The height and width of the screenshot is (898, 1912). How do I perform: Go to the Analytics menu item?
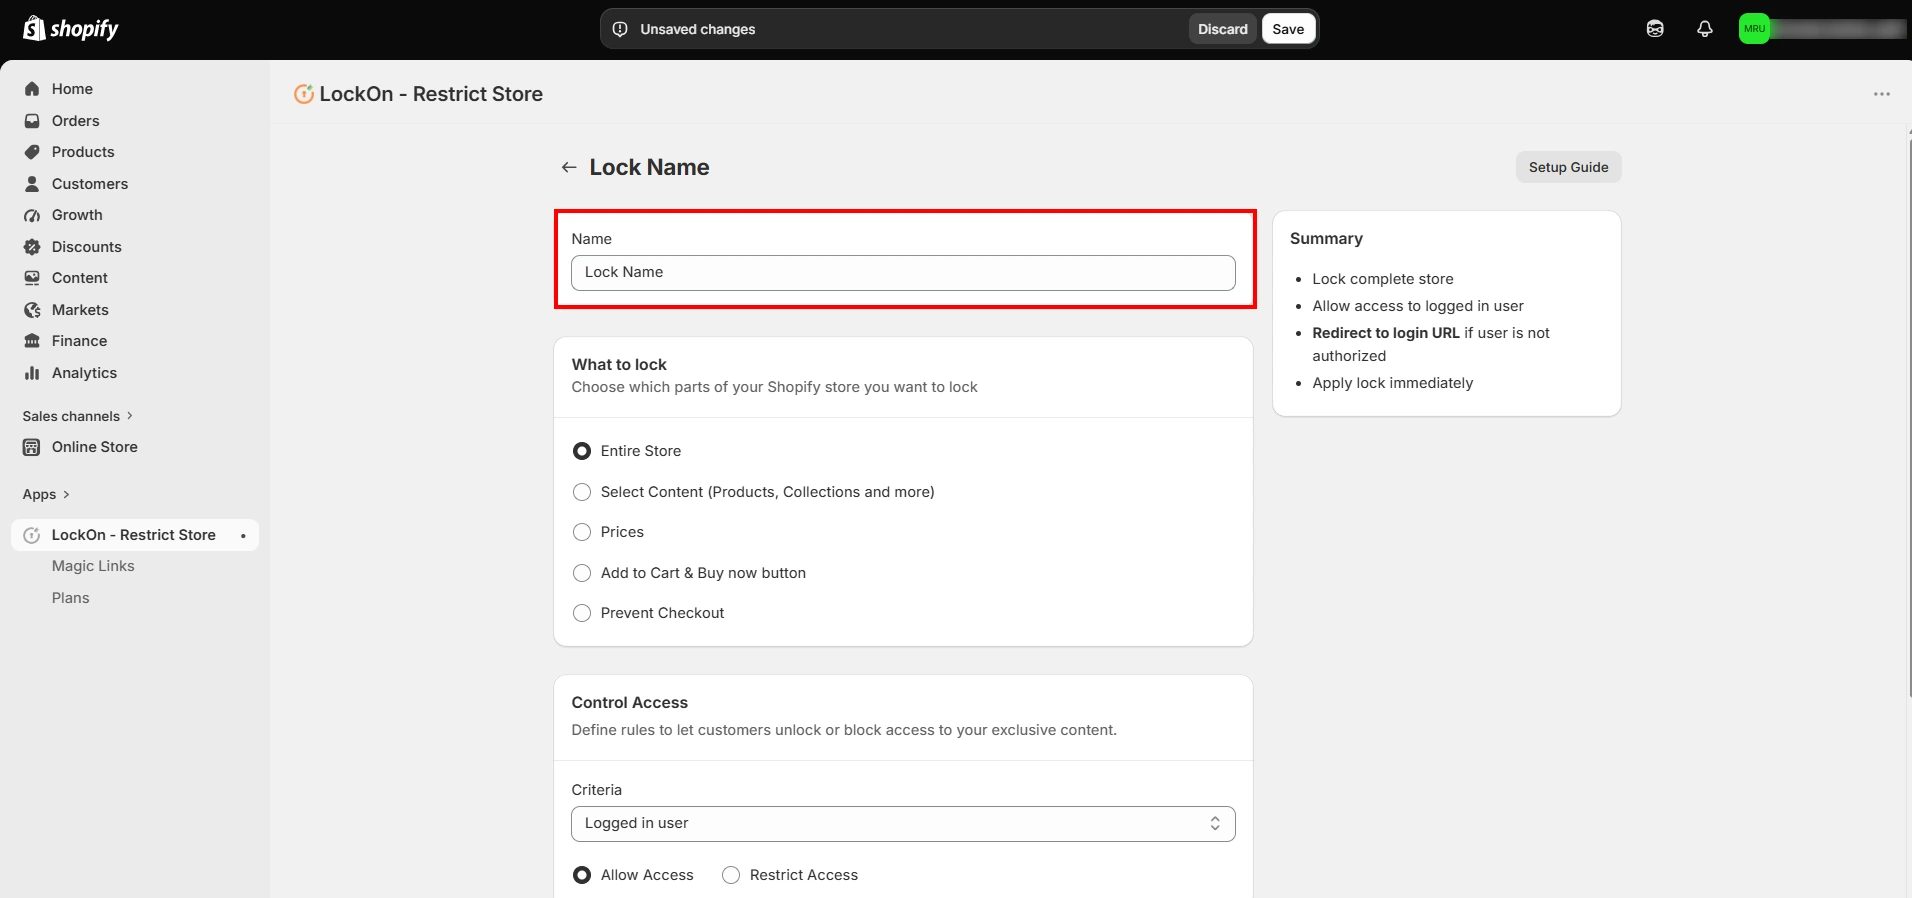pos(84,373)
